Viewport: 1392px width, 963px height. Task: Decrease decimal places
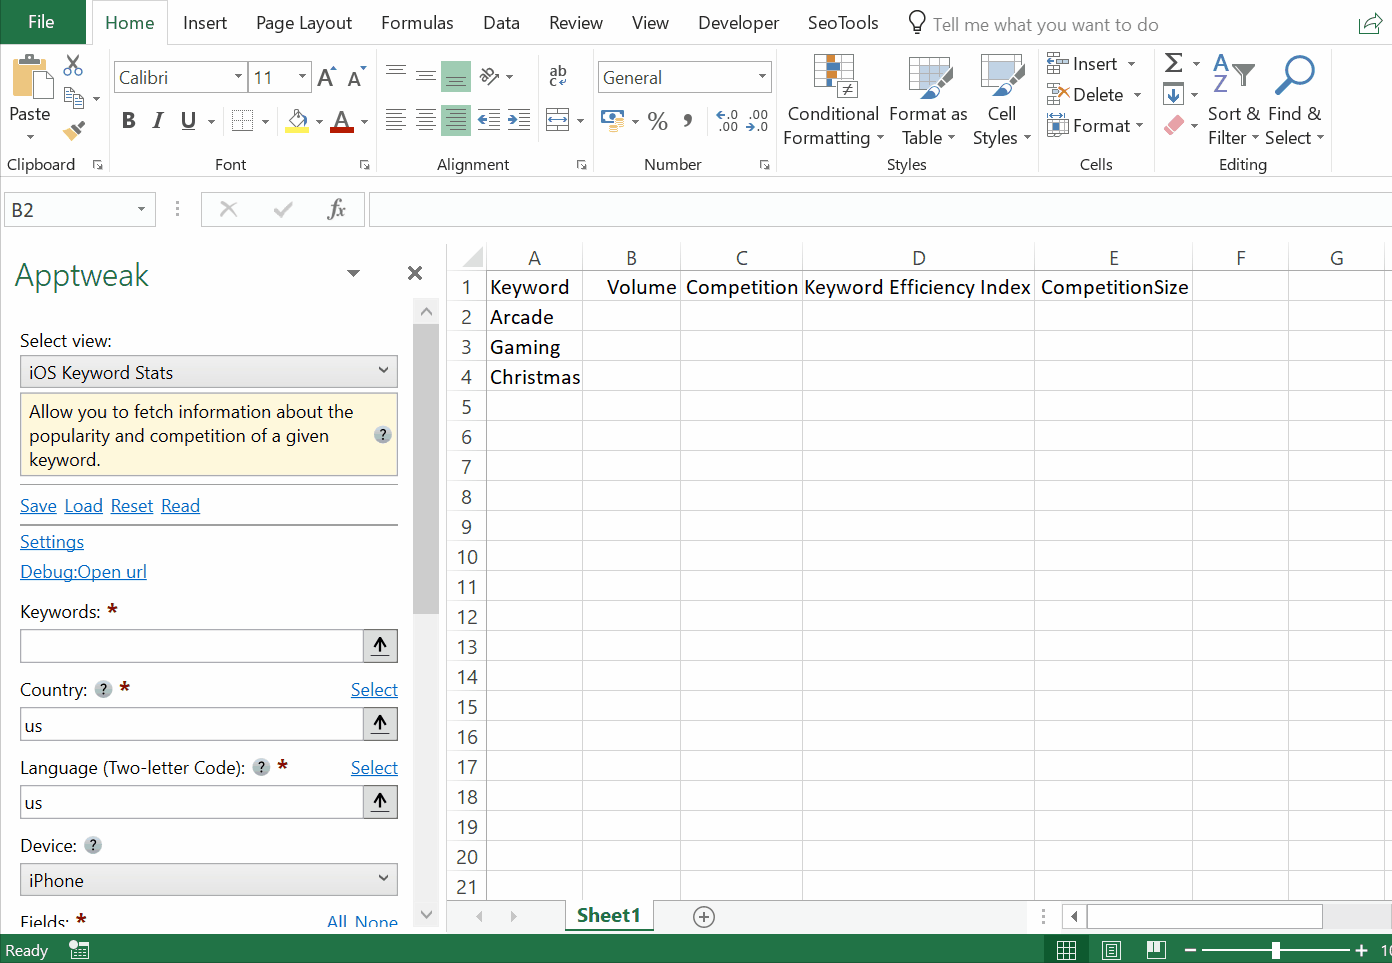758,121
